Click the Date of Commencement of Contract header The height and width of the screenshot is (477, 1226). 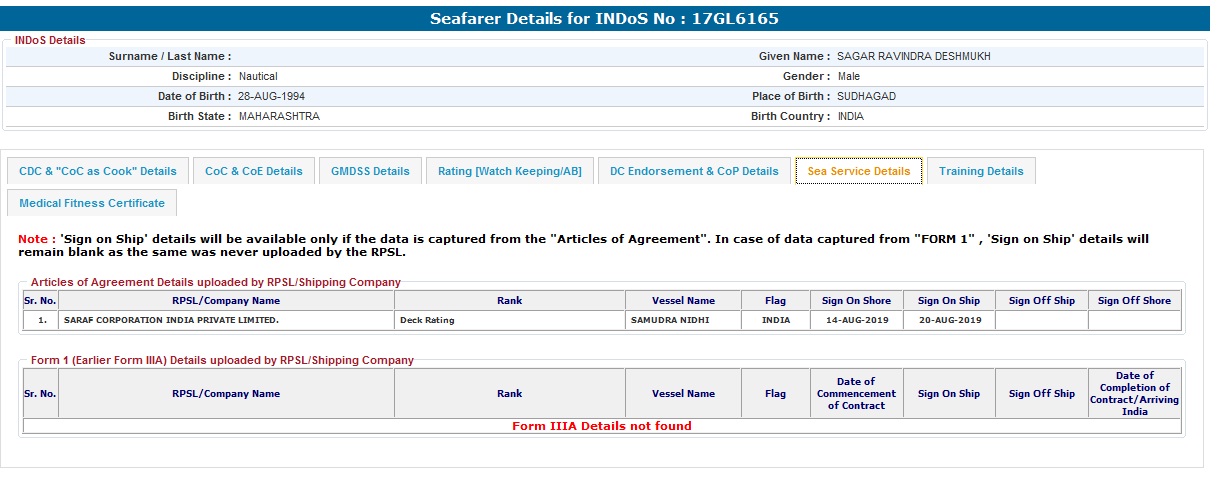pos(856,393)
